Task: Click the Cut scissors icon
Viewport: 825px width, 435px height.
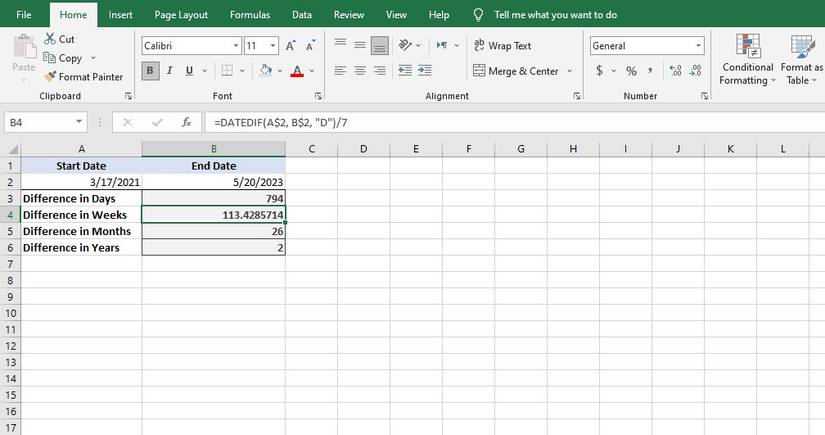Action: click(x=49, y=39)
